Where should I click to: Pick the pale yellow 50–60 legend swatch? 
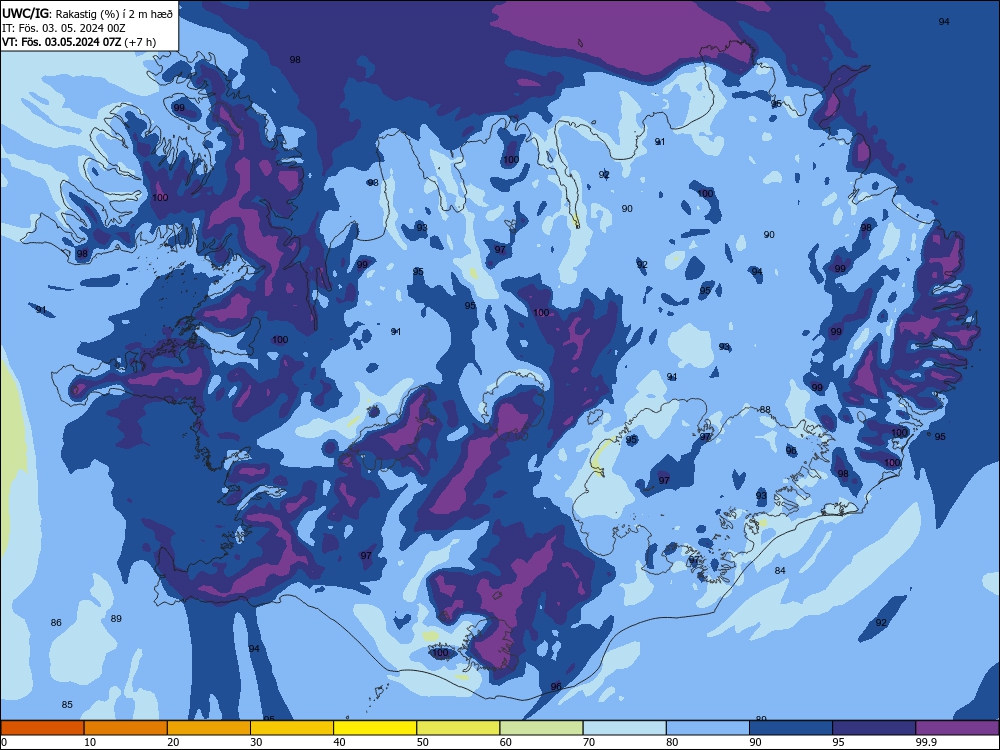tap(459, 728)
